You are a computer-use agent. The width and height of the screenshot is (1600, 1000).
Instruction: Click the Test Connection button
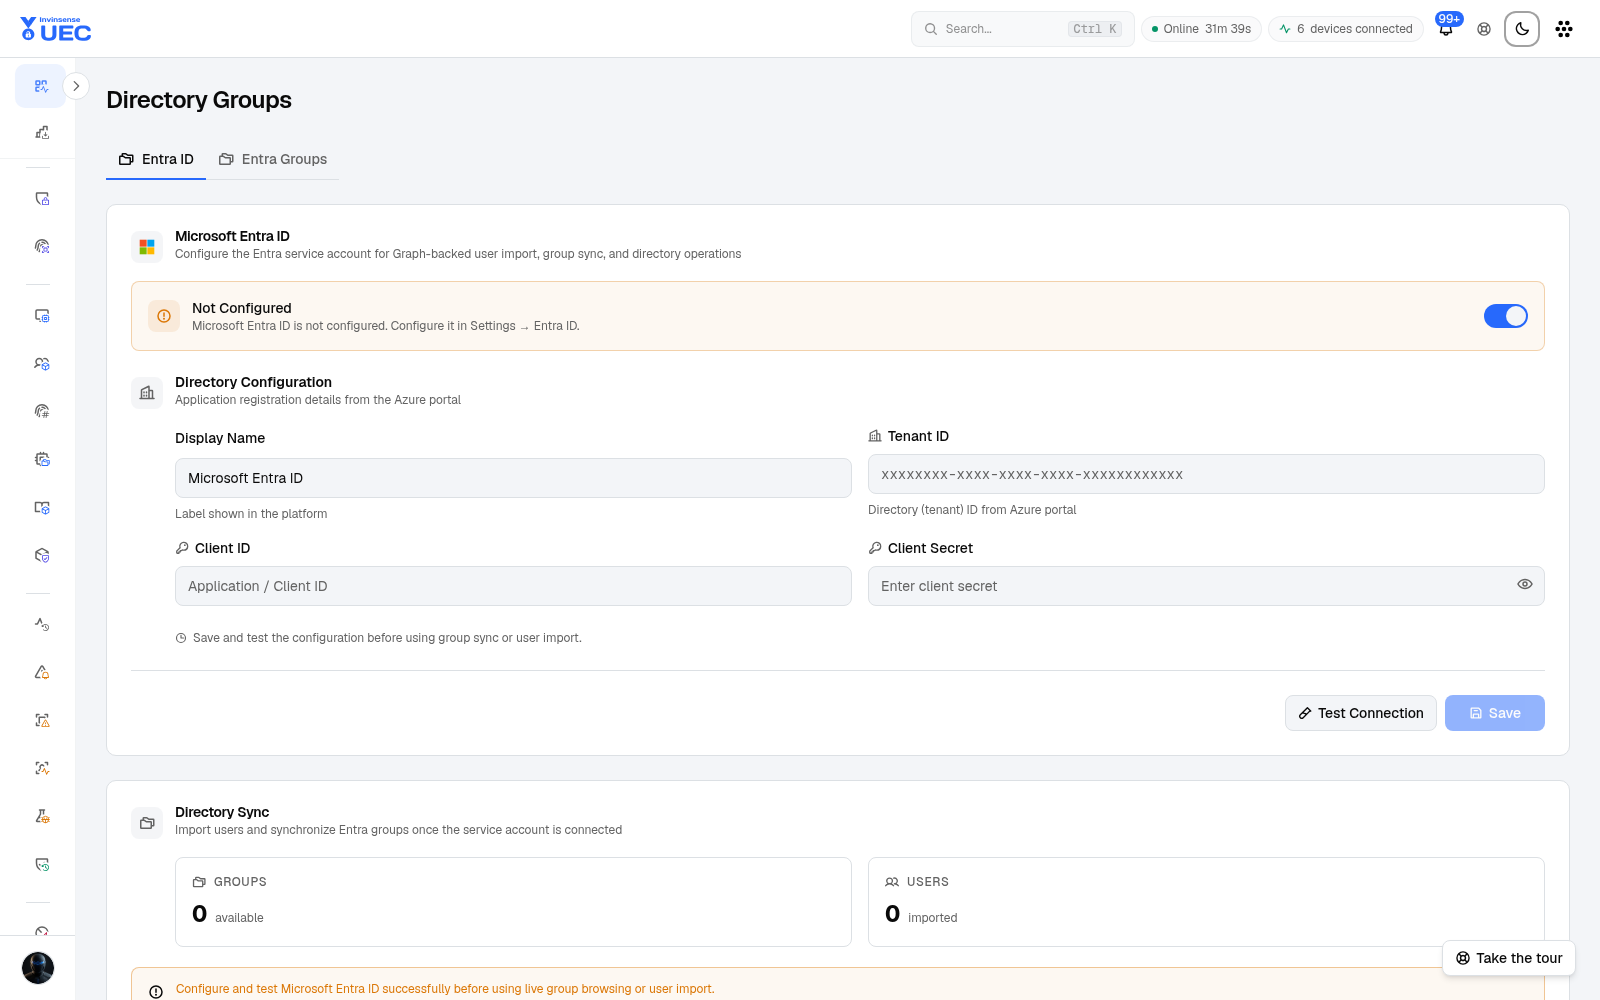1361,713
